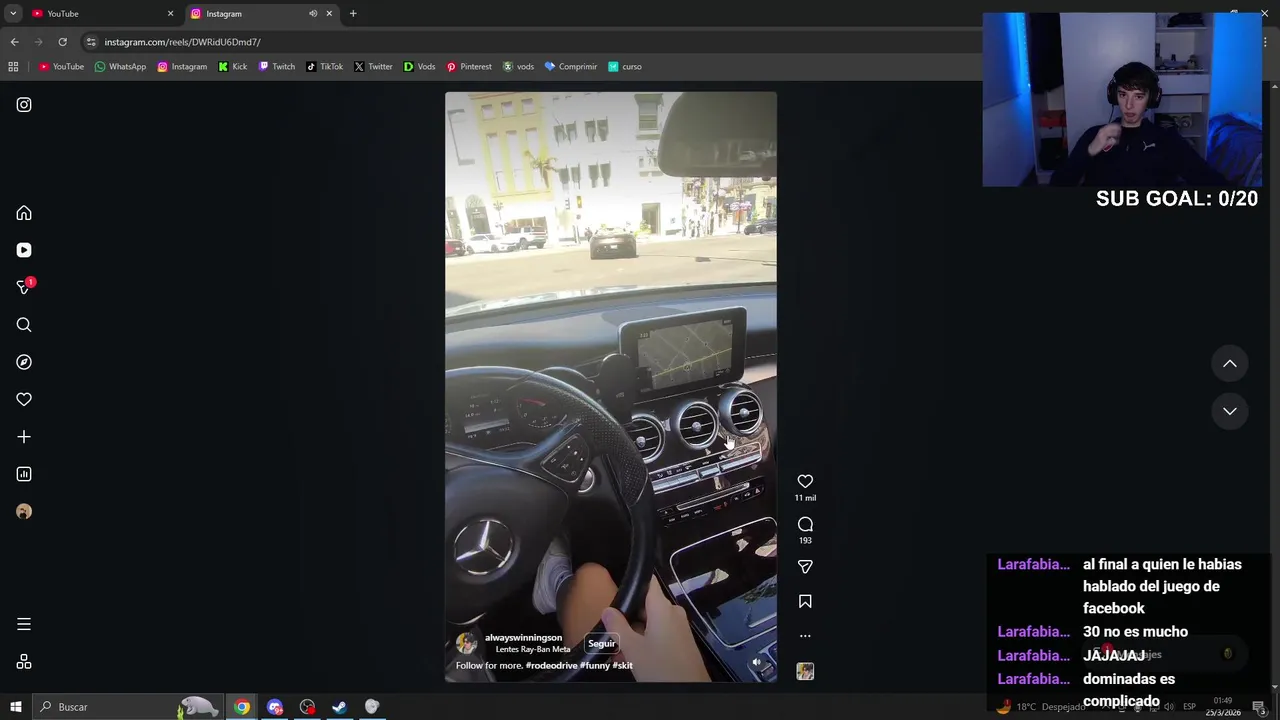The width and height of the screenshot is (1280, 720).
Task: Like the reel with the heart icon
Action: point(805,481)
